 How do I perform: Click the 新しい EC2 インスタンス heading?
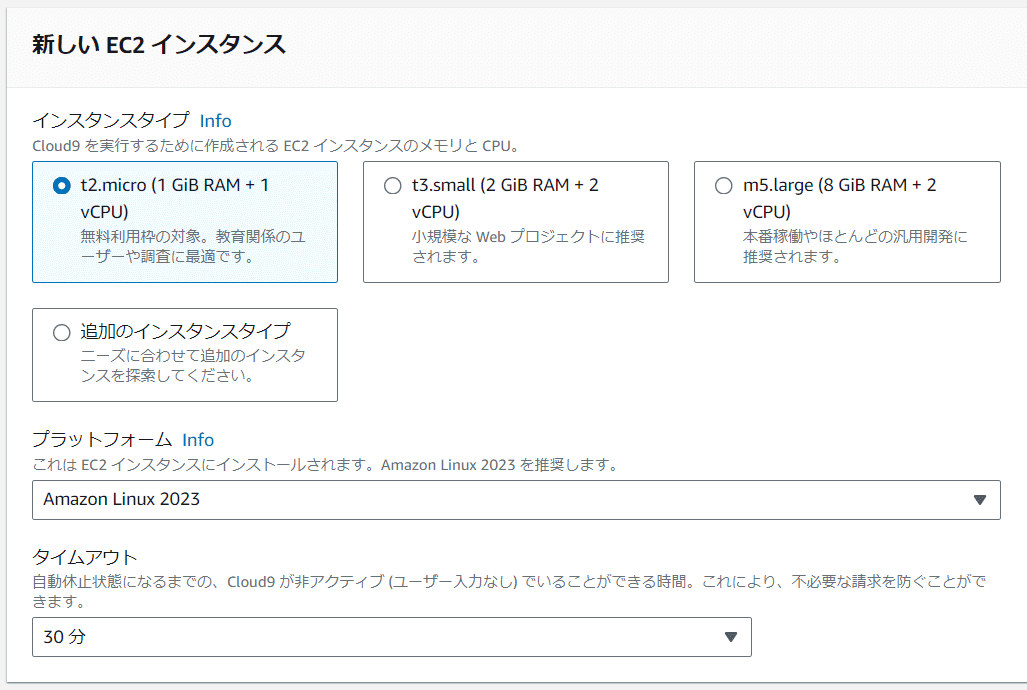click(159, 45)
